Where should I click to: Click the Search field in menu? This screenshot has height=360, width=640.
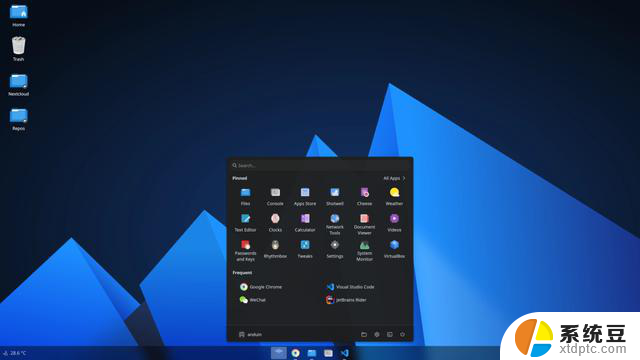pyautogui.click(x=320, y=165)
